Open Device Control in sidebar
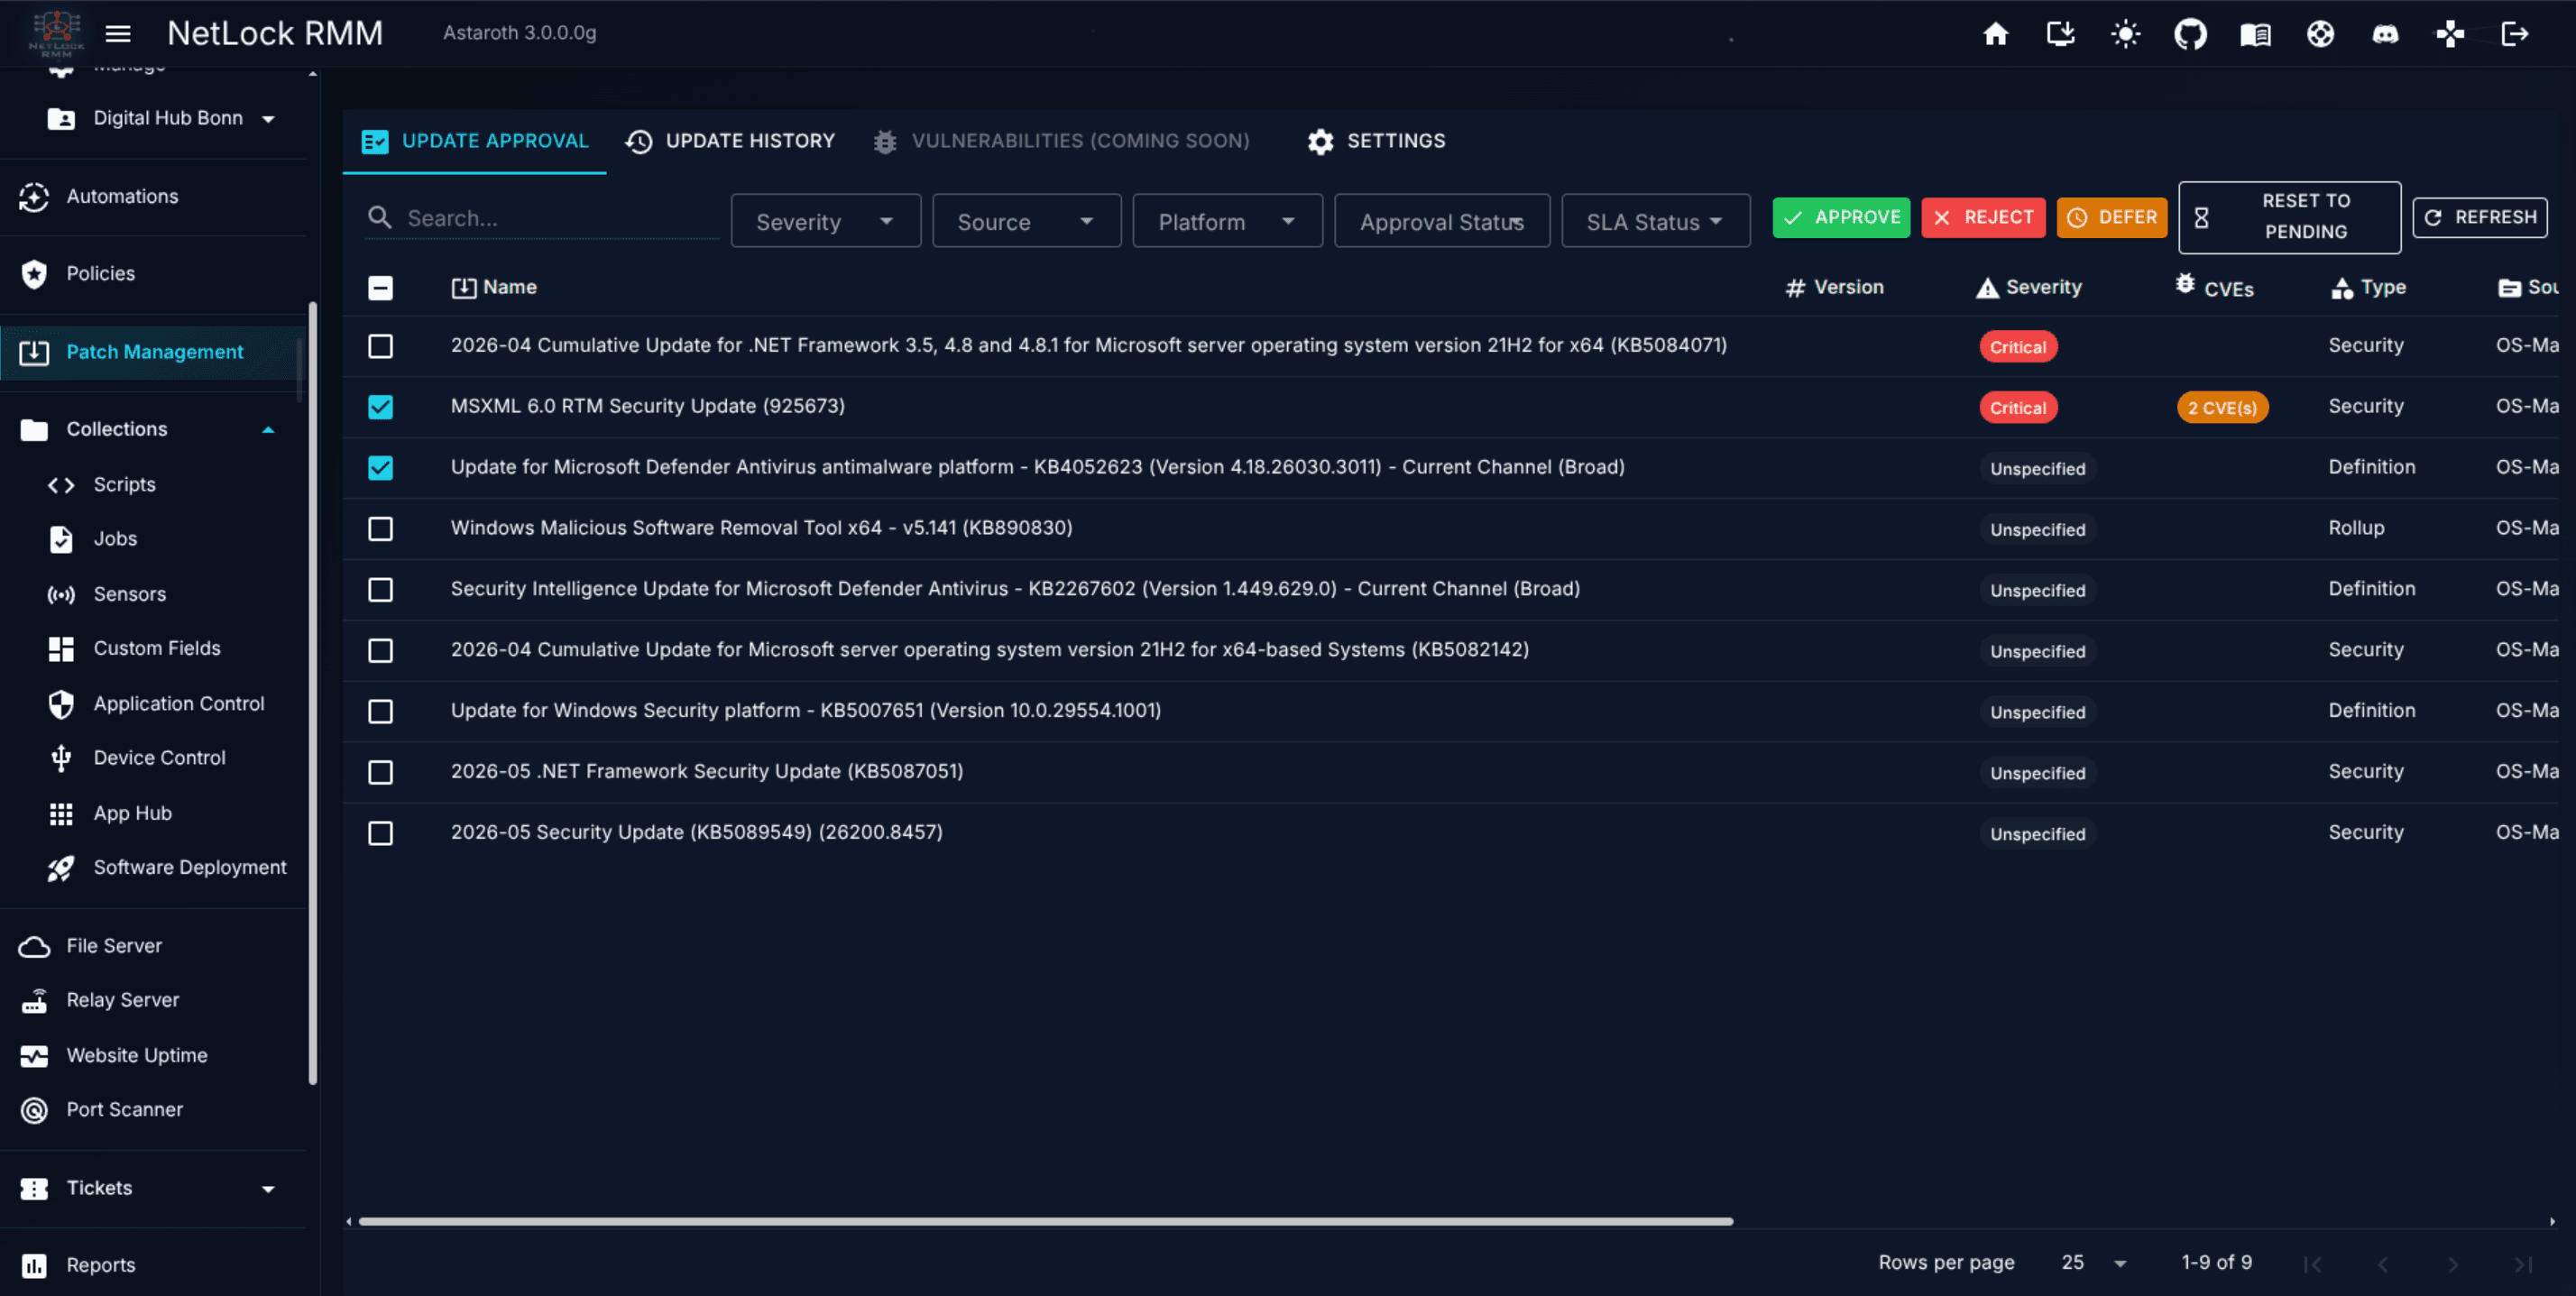The width and height of the screenshot is (2576, 1296). click(153, 758)
